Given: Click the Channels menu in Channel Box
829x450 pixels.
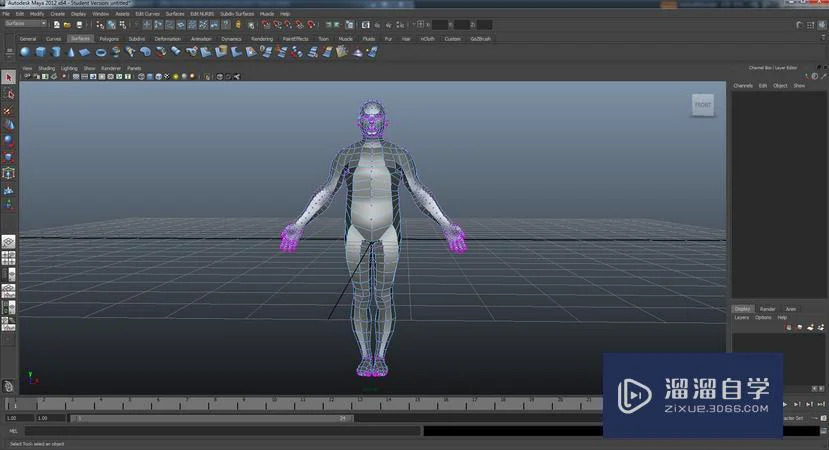Looking at the screenshot, I should click(x=742, y=86).
